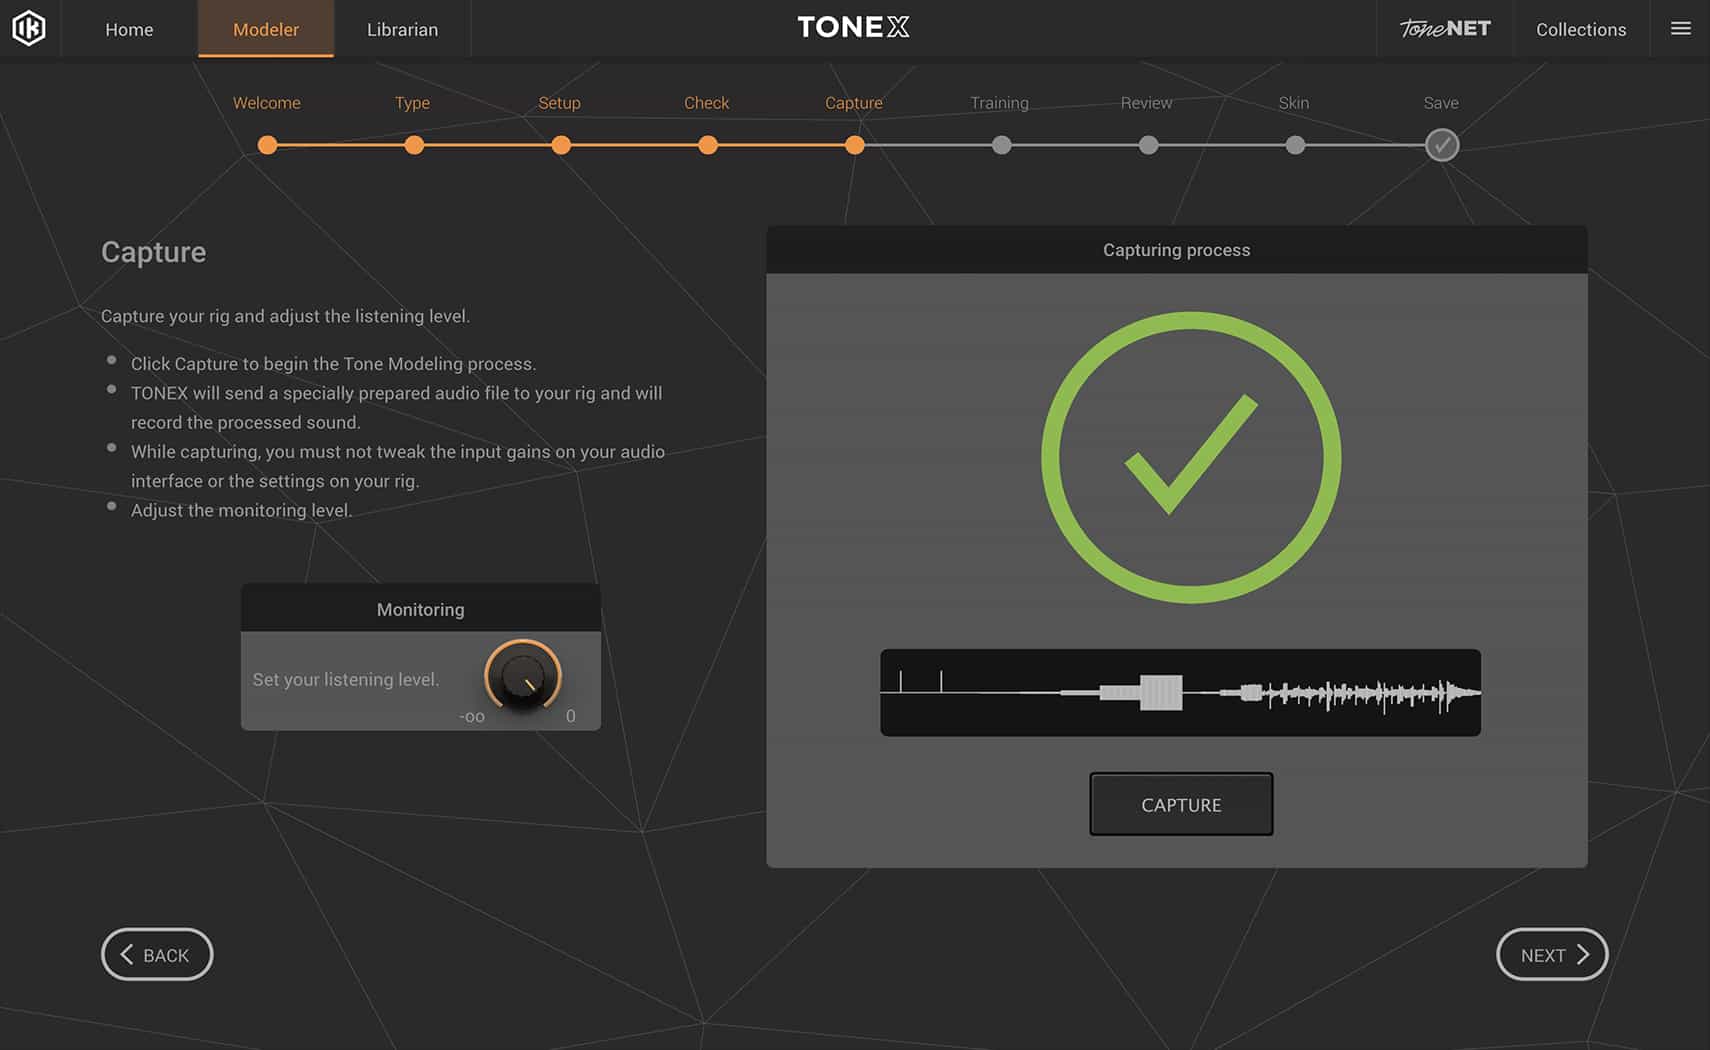Viewport: 1710px width, 1050px height.
Task: Open the Librarian tab
Action: point(402,29)
